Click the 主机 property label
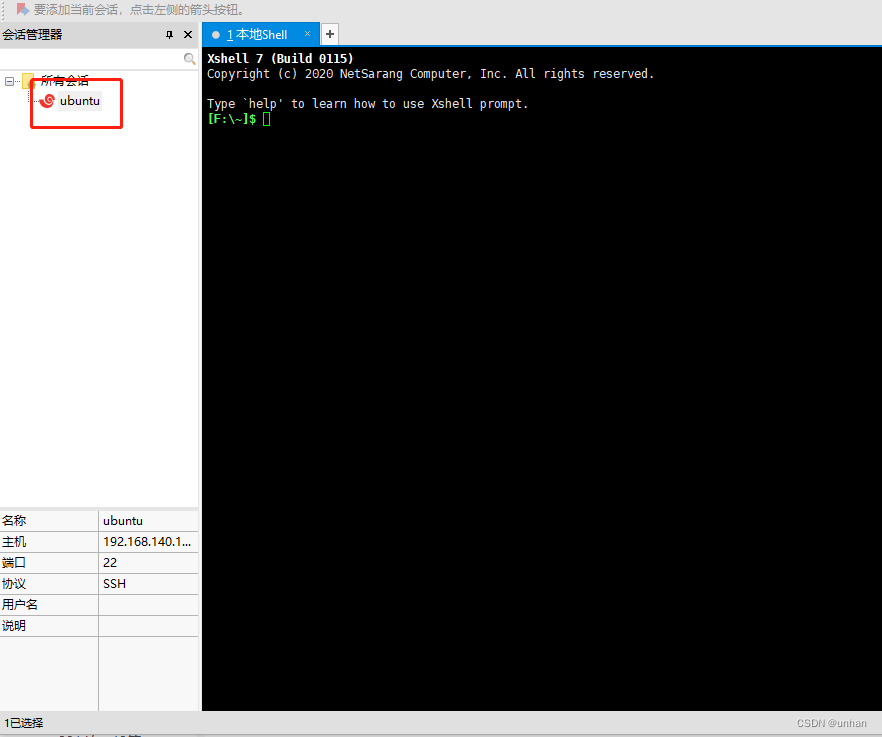 pos(14,542)
